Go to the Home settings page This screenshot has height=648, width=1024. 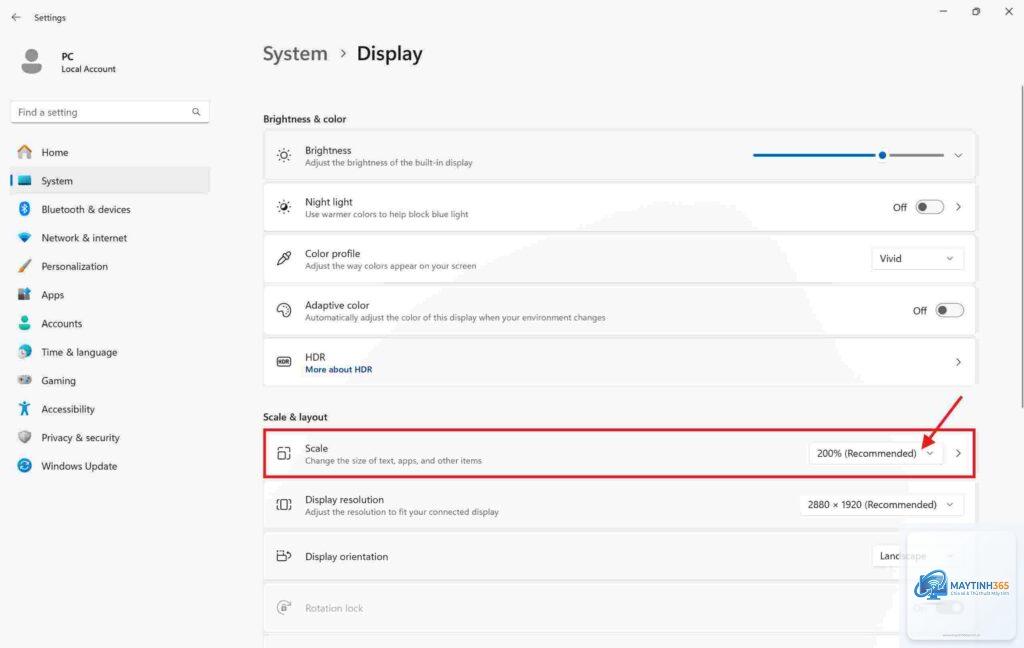[x=55, y=152]
